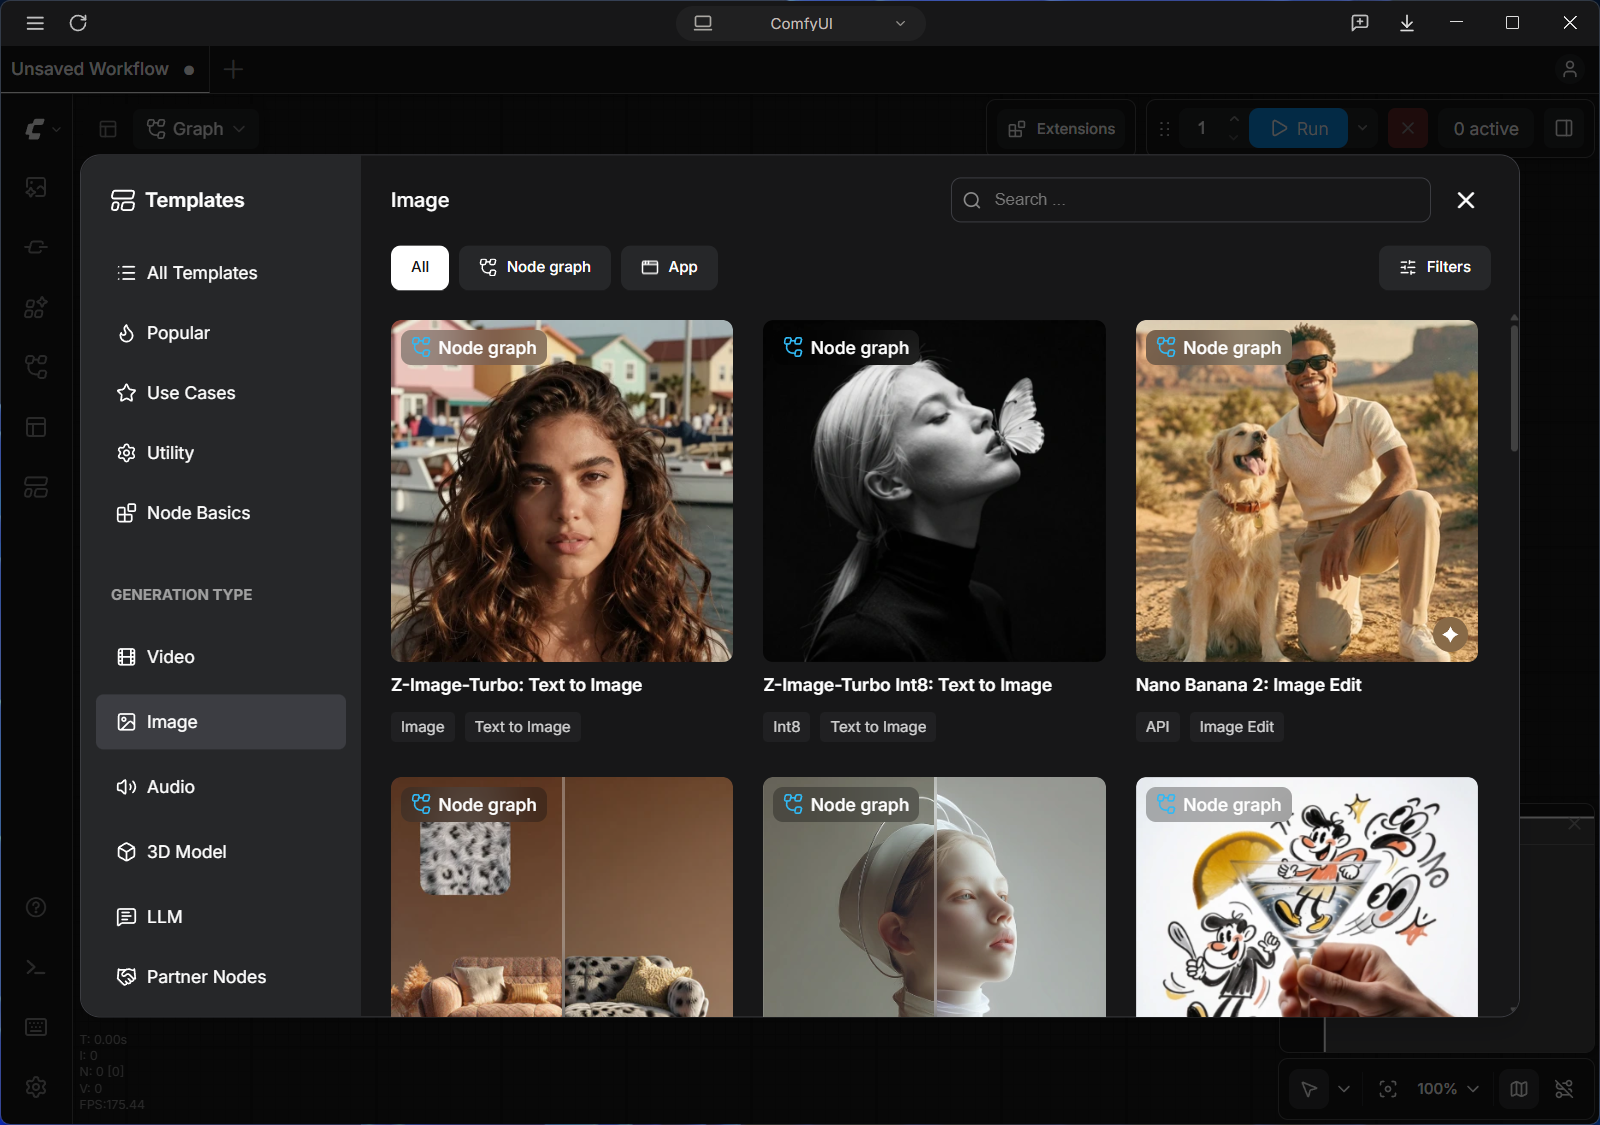Close the Templates dialog
This screenshot has width=1600, height=1125.
pyautogui.click(x=1466, y=200)
